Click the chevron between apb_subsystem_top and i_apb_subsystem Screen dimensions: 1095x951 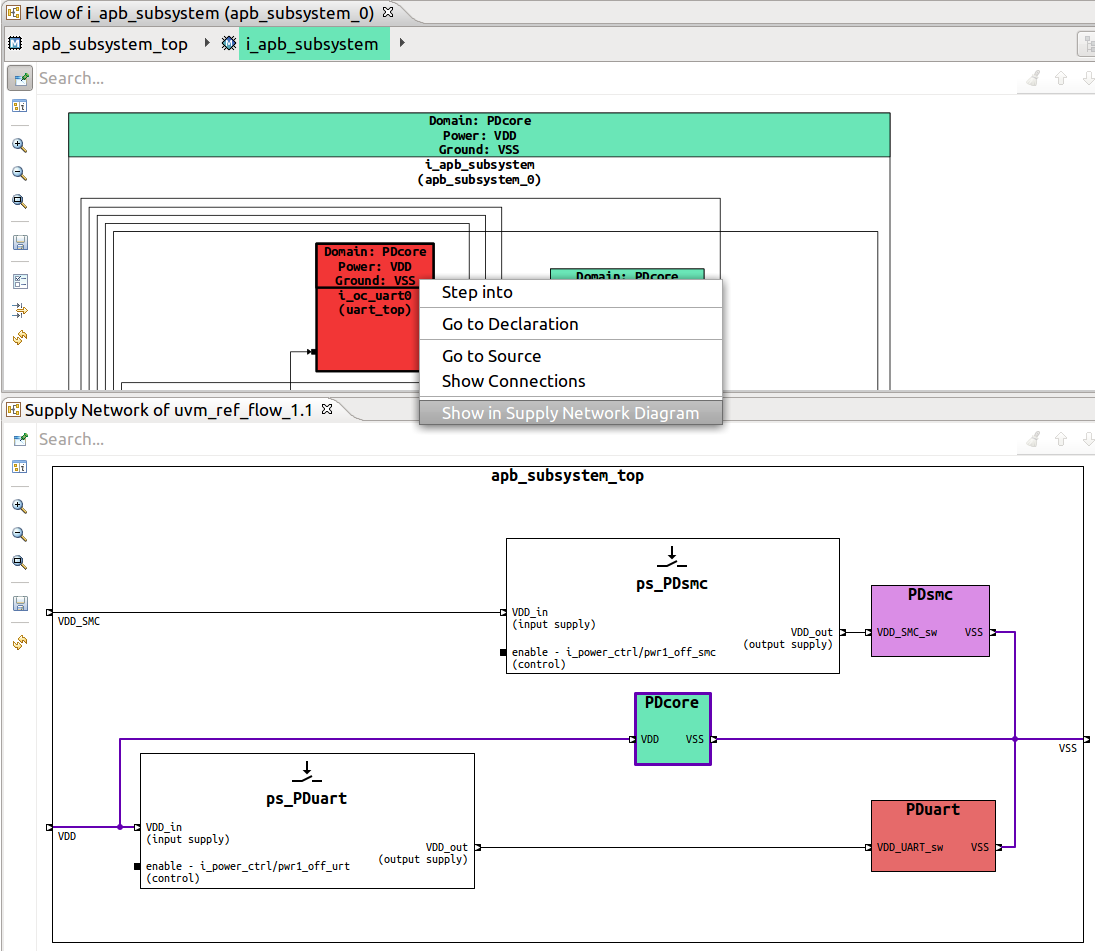click(x=208, y=44)
